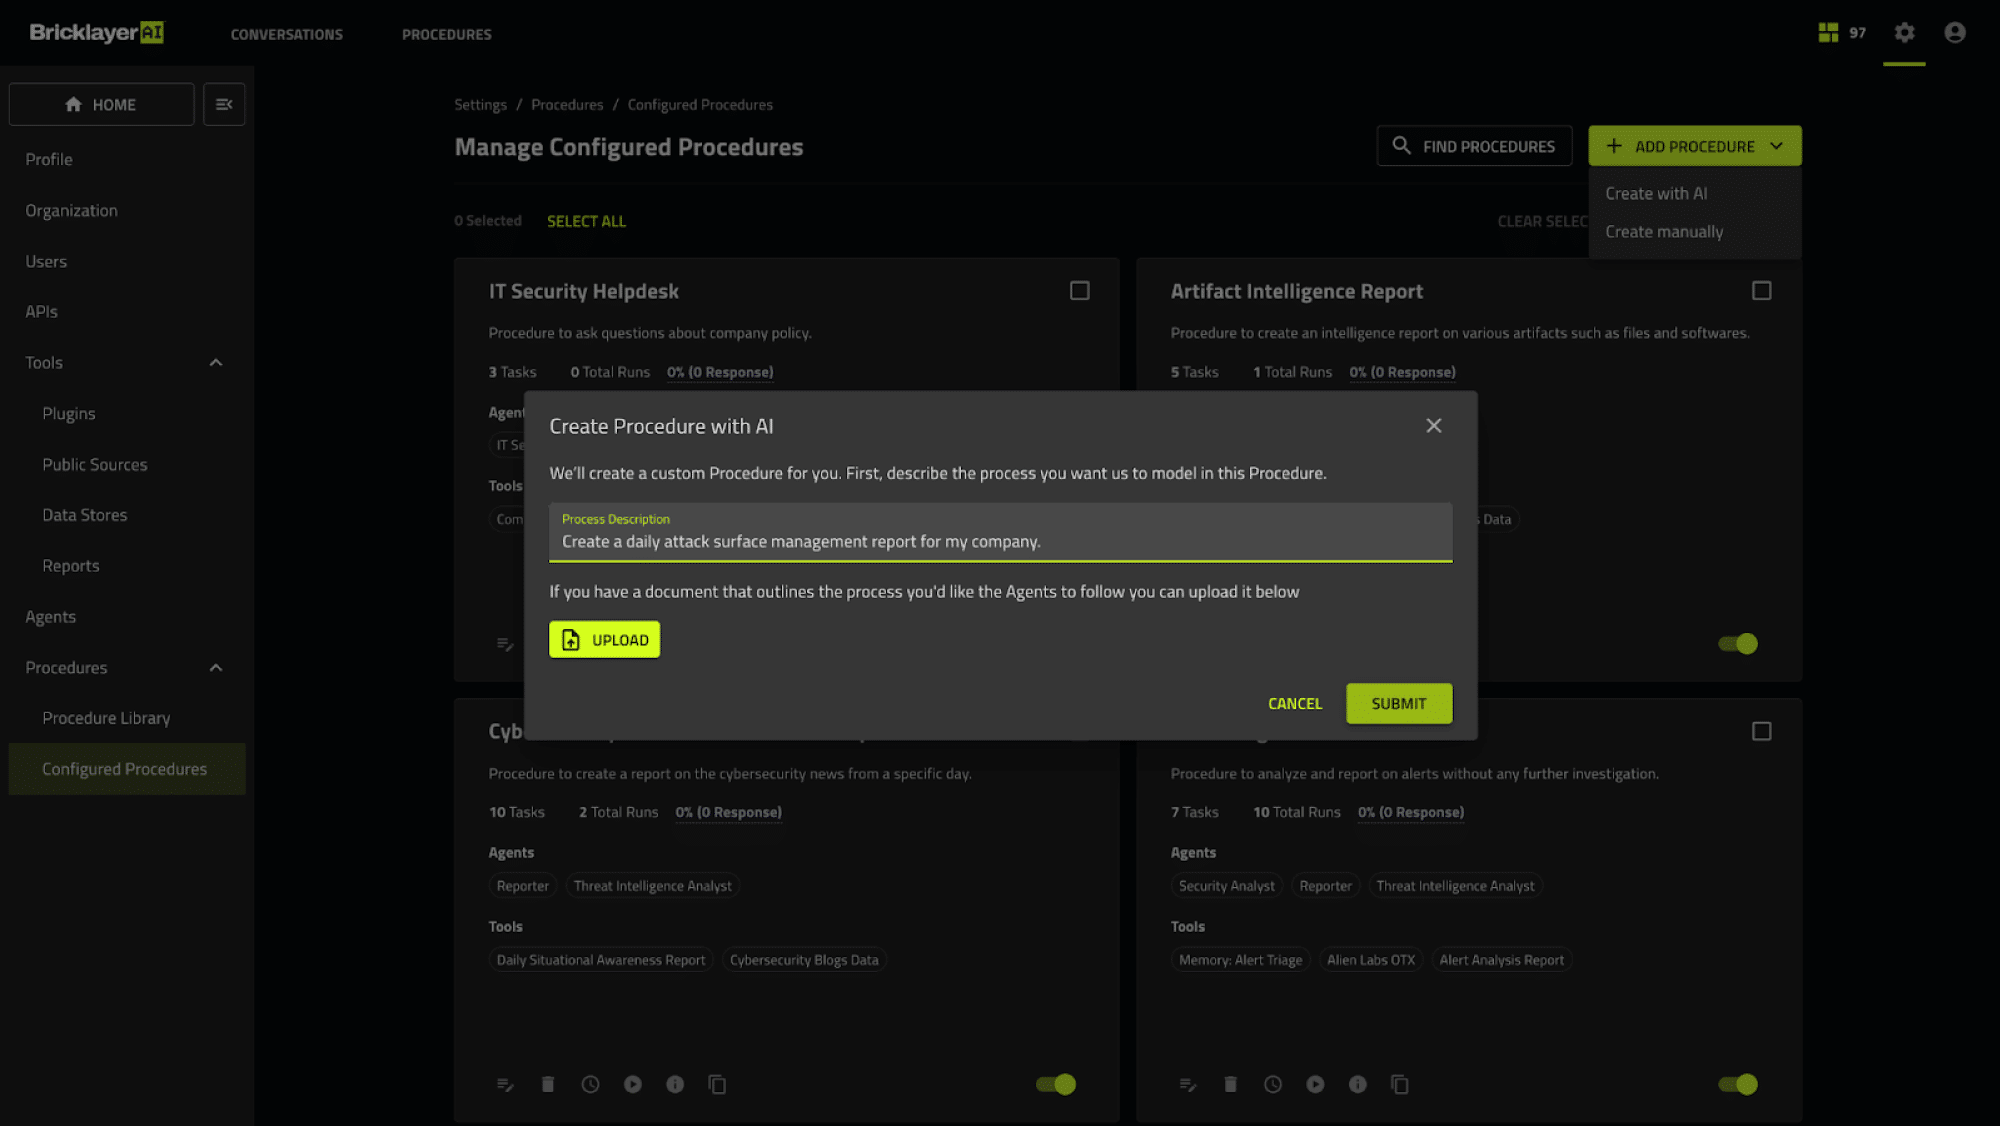This screenshot has height=1126, width=2000.
Task: Click the settings gear icon
Action: click(x=1904, y=33)
